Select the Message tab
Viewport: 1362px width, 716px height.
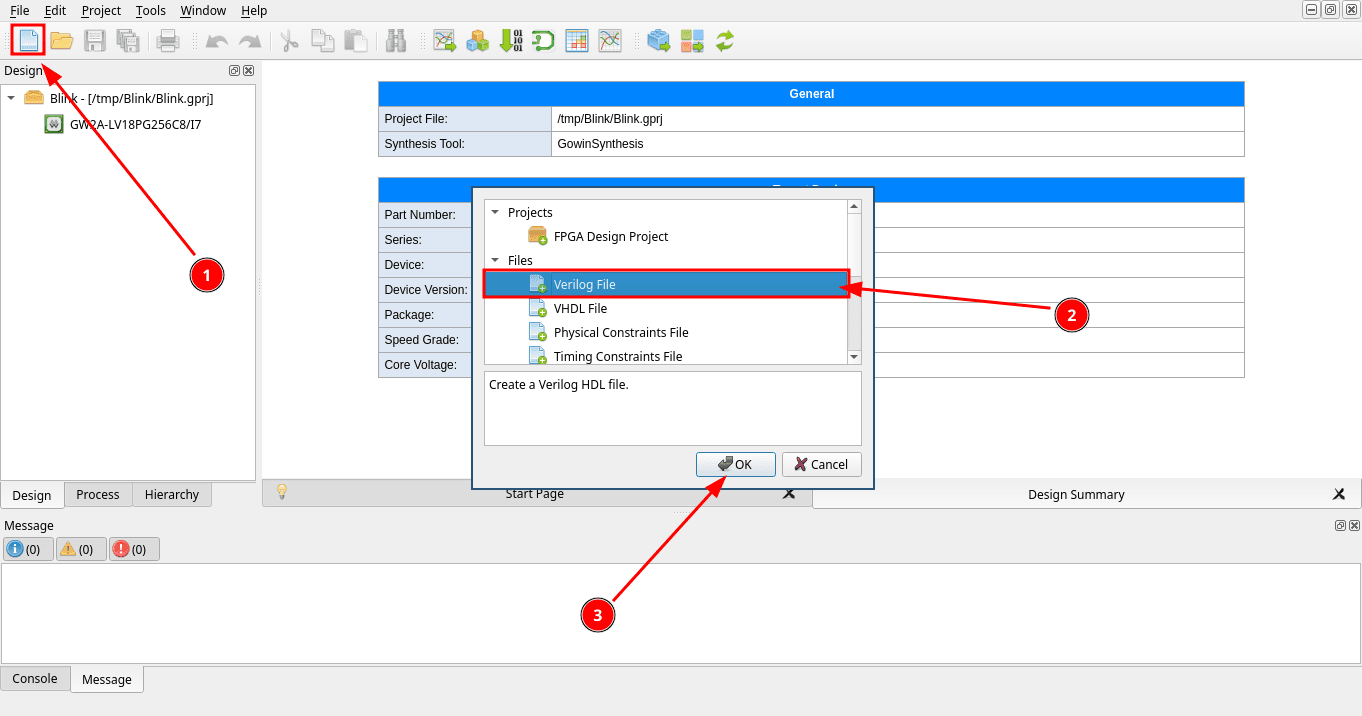[x=107, y=679]
